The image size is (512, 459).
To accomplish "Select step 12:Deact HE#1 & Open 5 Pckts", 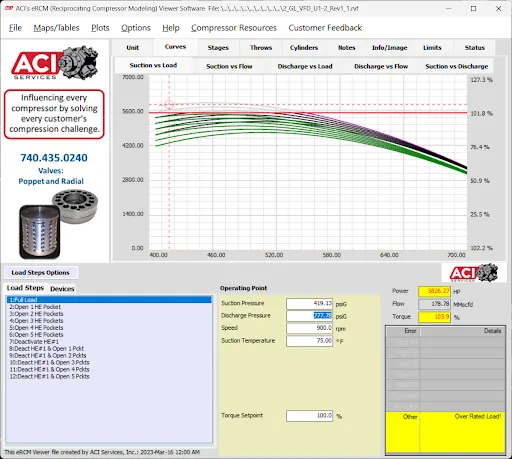I will tap(109, 376).
